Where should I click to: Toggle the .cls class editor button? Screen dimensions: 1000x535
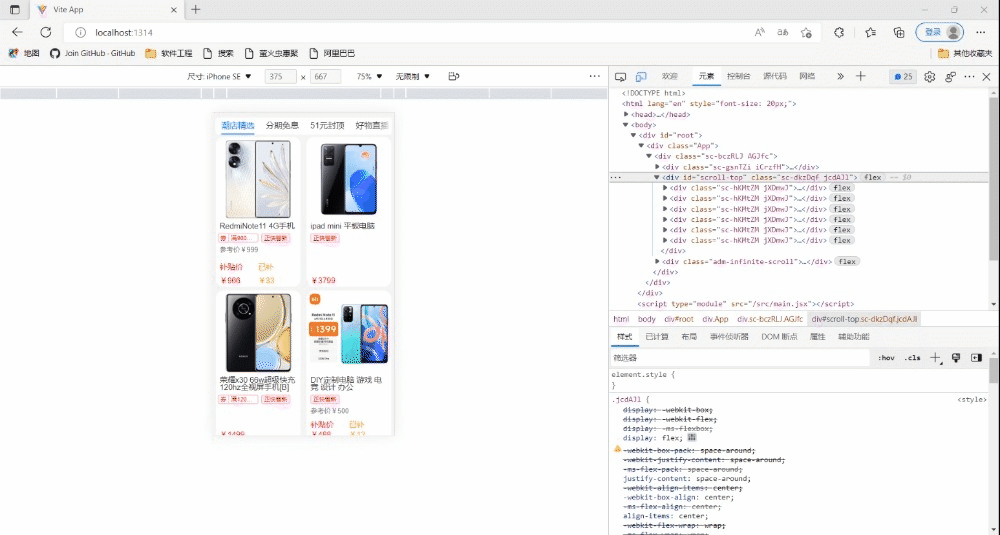pos(913,358)
